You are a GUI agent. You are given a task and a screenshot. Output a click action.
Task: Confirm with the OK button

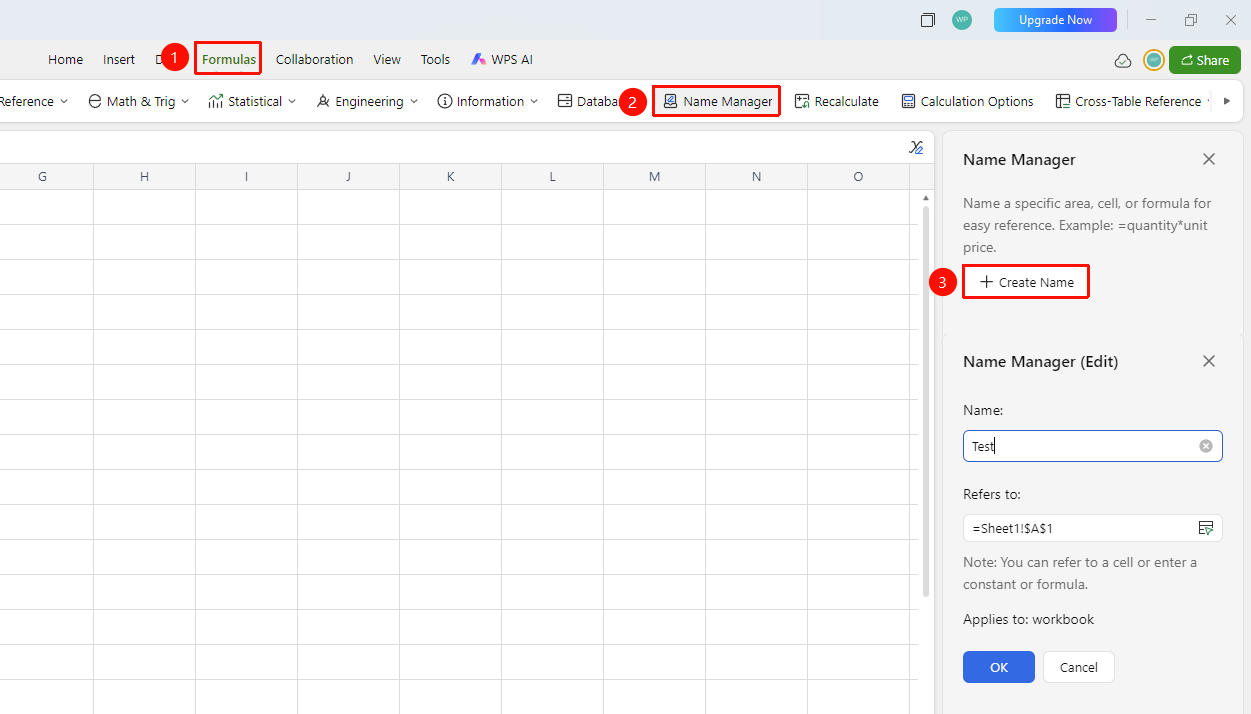pos(999,667)
